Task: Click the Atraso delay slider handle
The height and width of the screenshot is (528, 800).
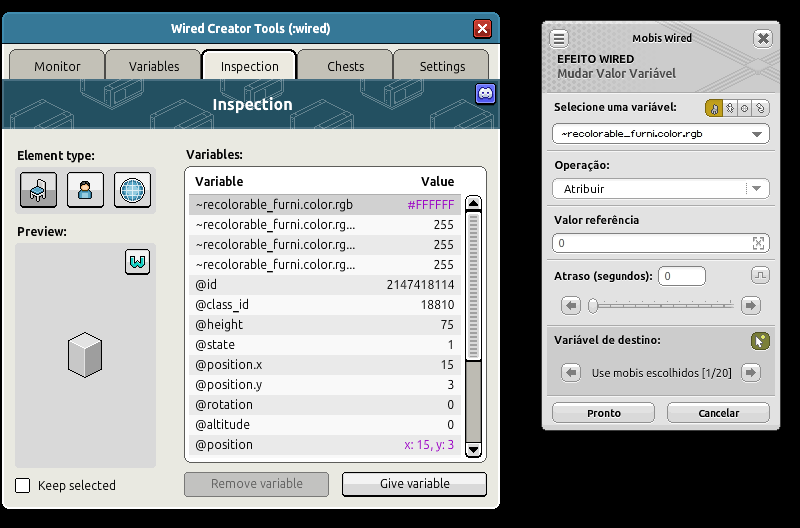Action: click(593, 306)
